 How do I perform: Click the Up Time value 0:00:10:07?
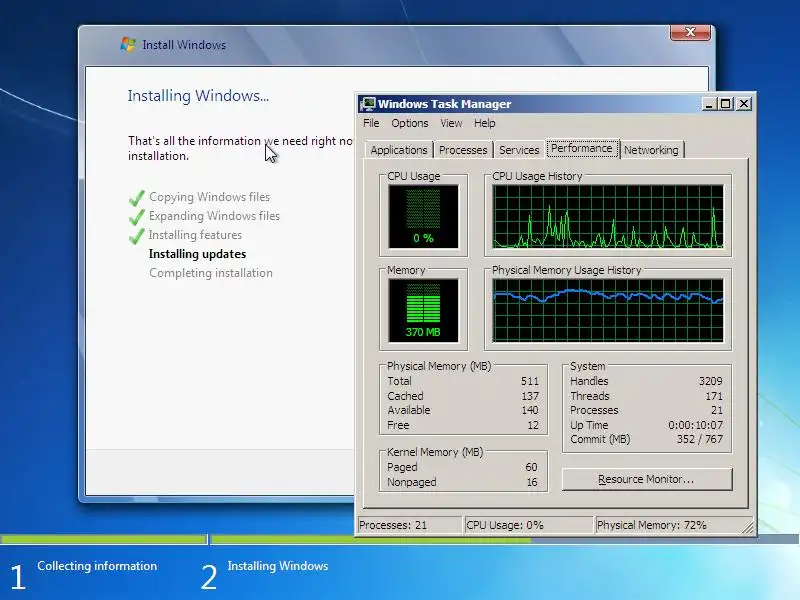[695, 425]
